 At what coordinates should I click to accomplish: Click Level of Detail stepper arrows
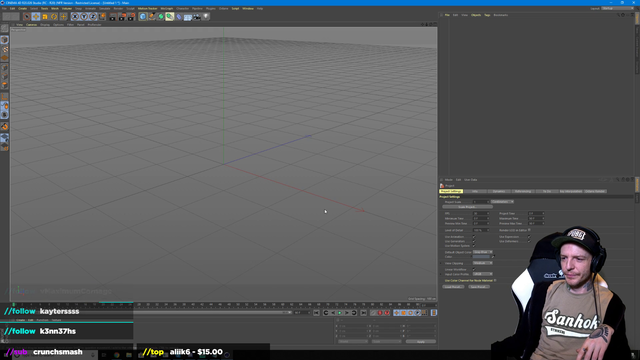(488, 230)
